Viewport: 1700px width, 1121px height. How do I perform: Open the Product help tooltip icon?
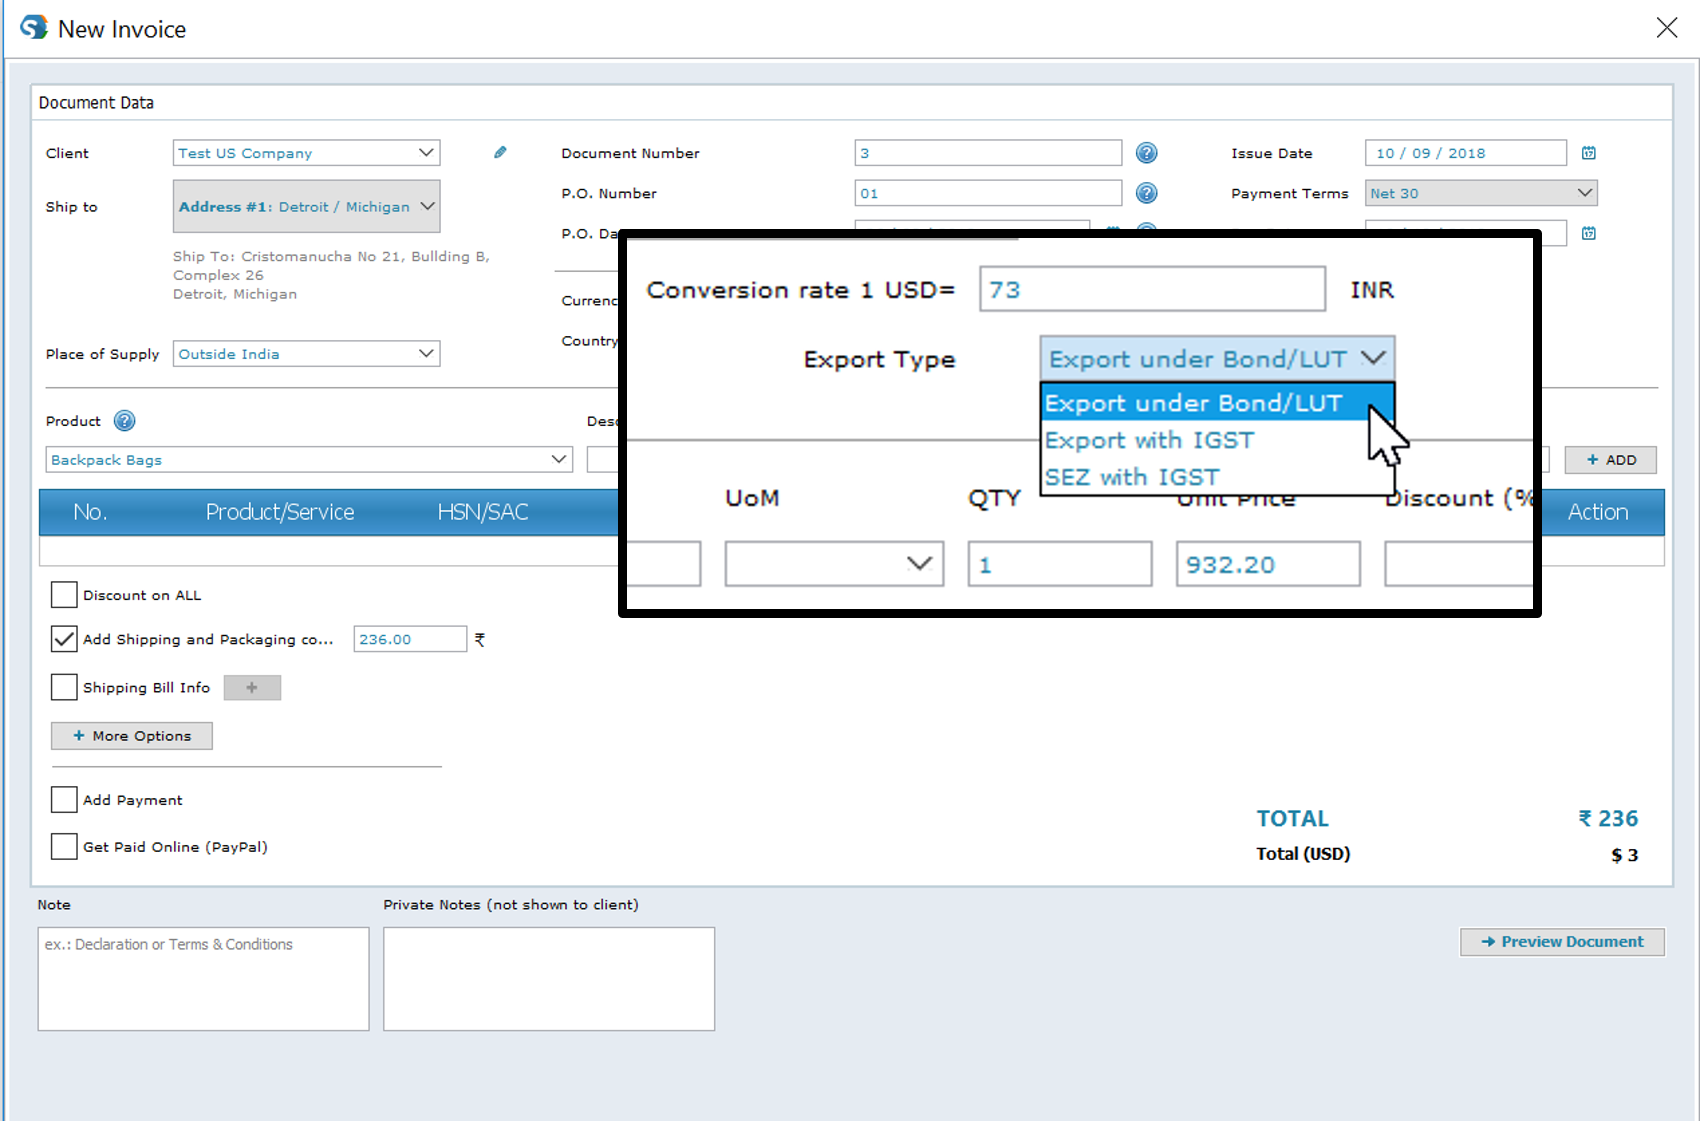click(x=123, y=420)
